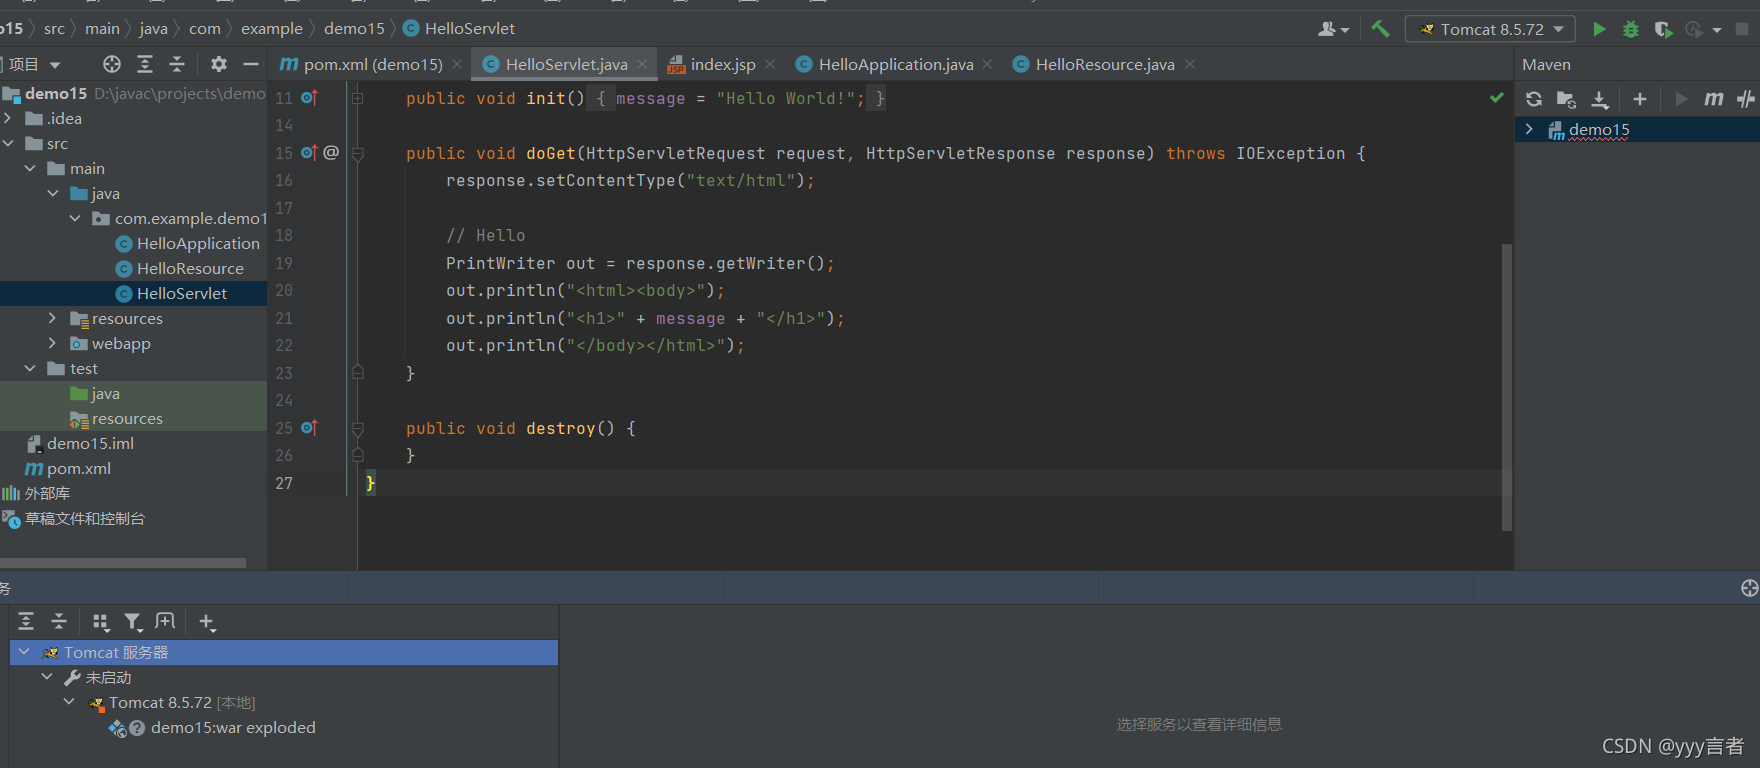Collapse all in the project tree toolbar
Image resolution: width=1760 pixels, height=768 pixels.
click(177, 64)
